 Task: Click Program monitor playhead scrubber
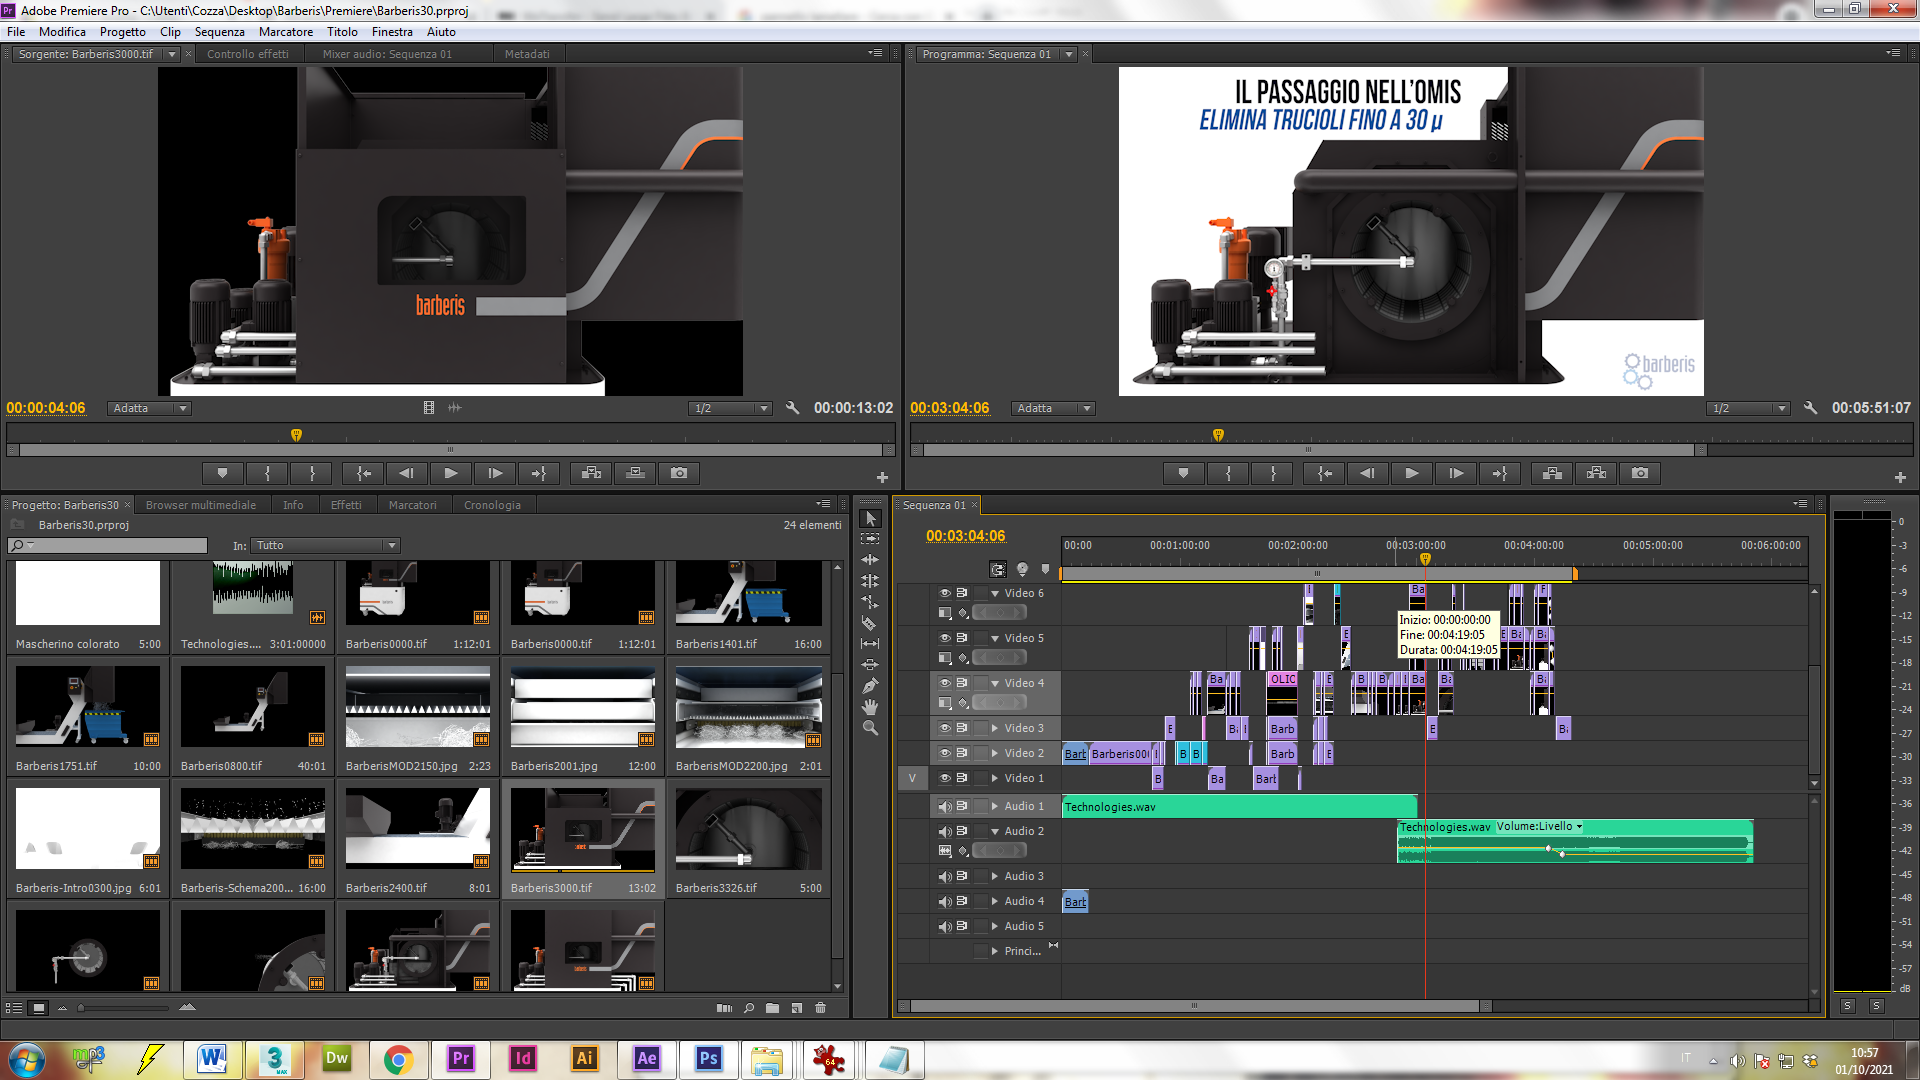[x=1218, y=435]
